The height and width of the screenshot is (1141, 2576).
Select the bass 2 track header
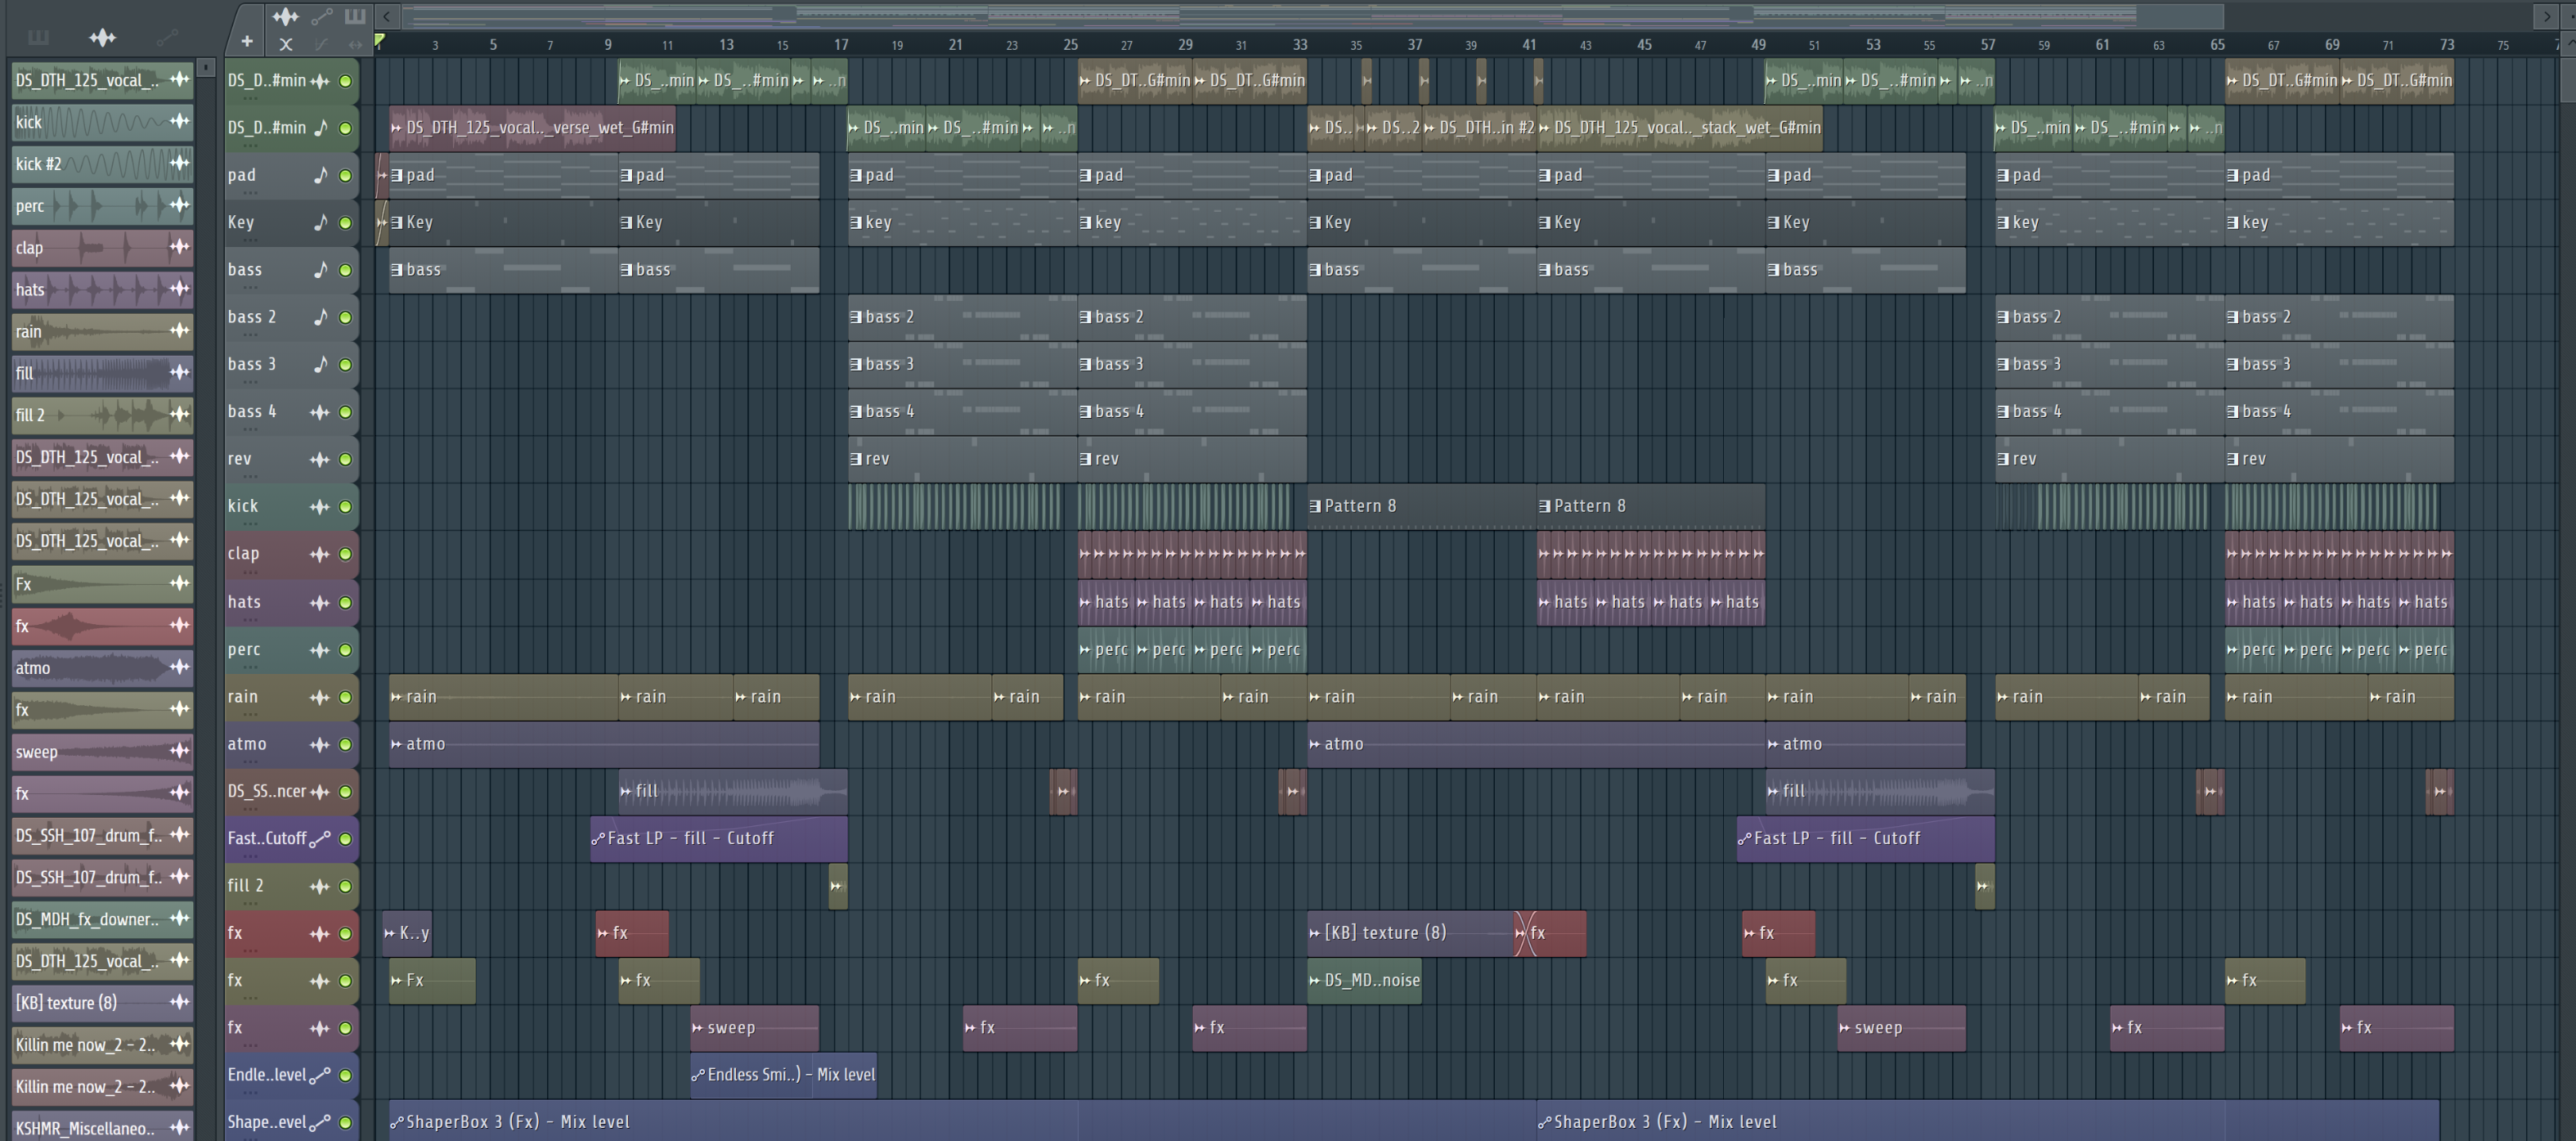pyautogui.click(x=291, y=317)
